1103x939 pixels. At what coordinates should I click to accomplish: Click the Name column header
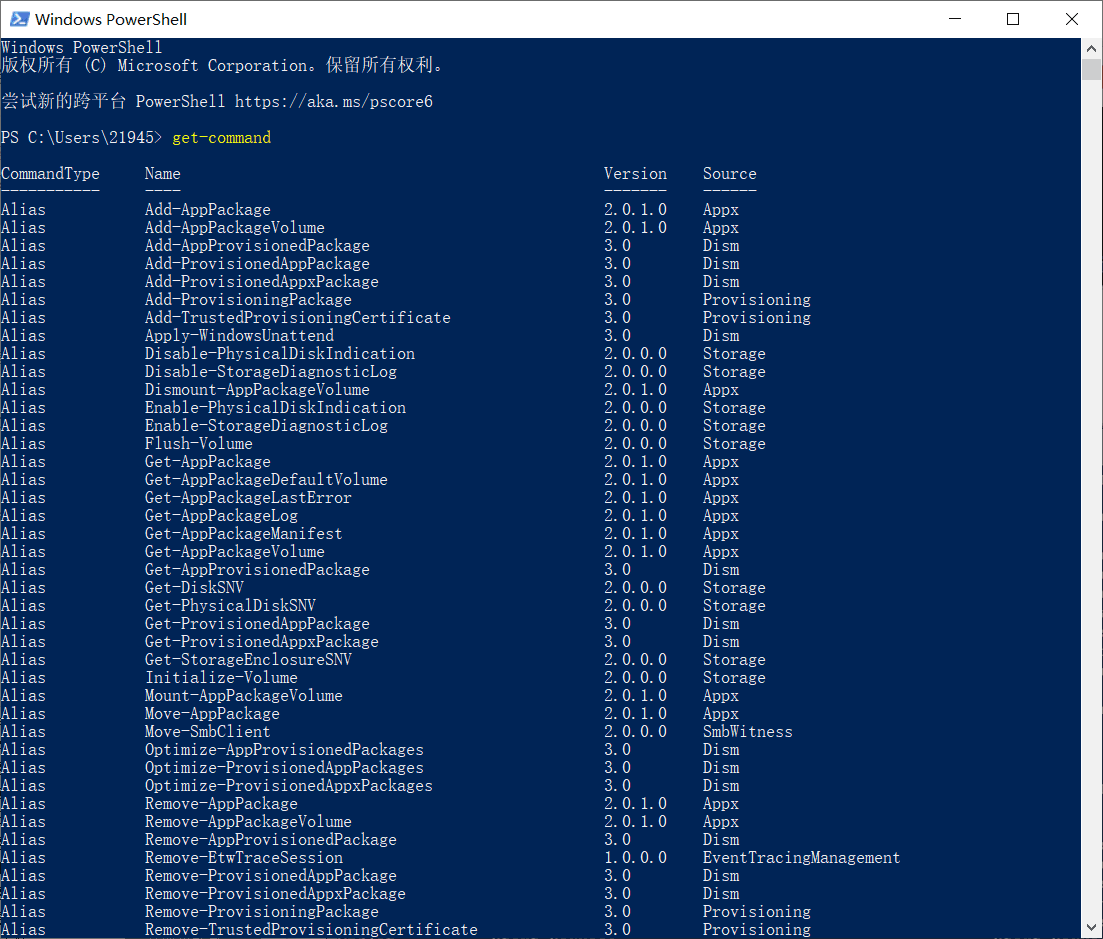pyautogui.click(x=162, y=174)
